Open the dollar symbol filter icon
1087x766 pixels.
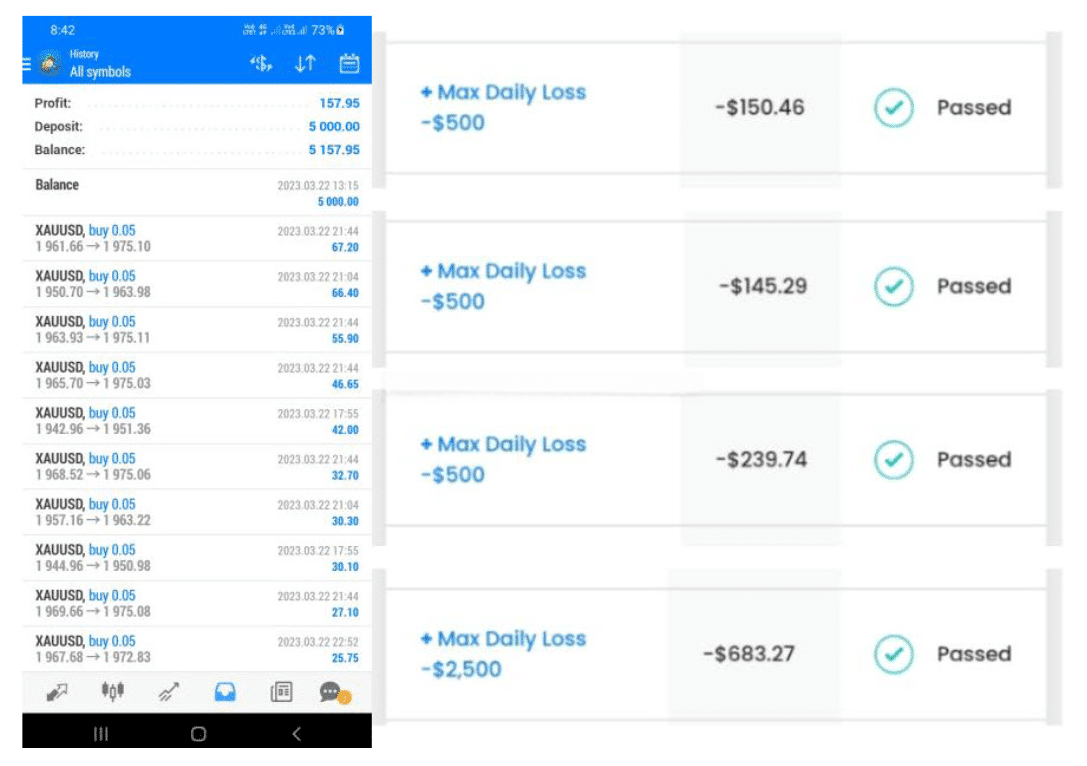(261, 64)
